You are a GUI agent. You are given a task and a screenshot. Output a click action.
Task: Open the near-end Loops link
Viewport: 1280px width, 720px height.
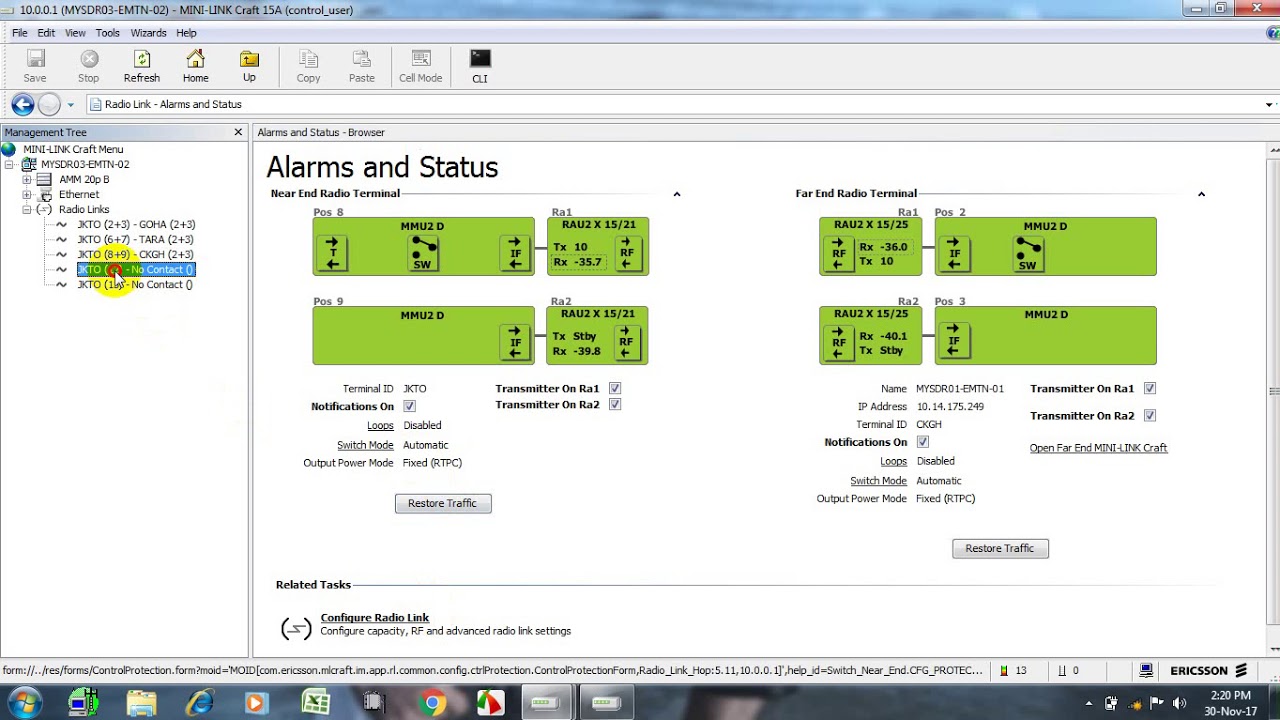point(381,425)
